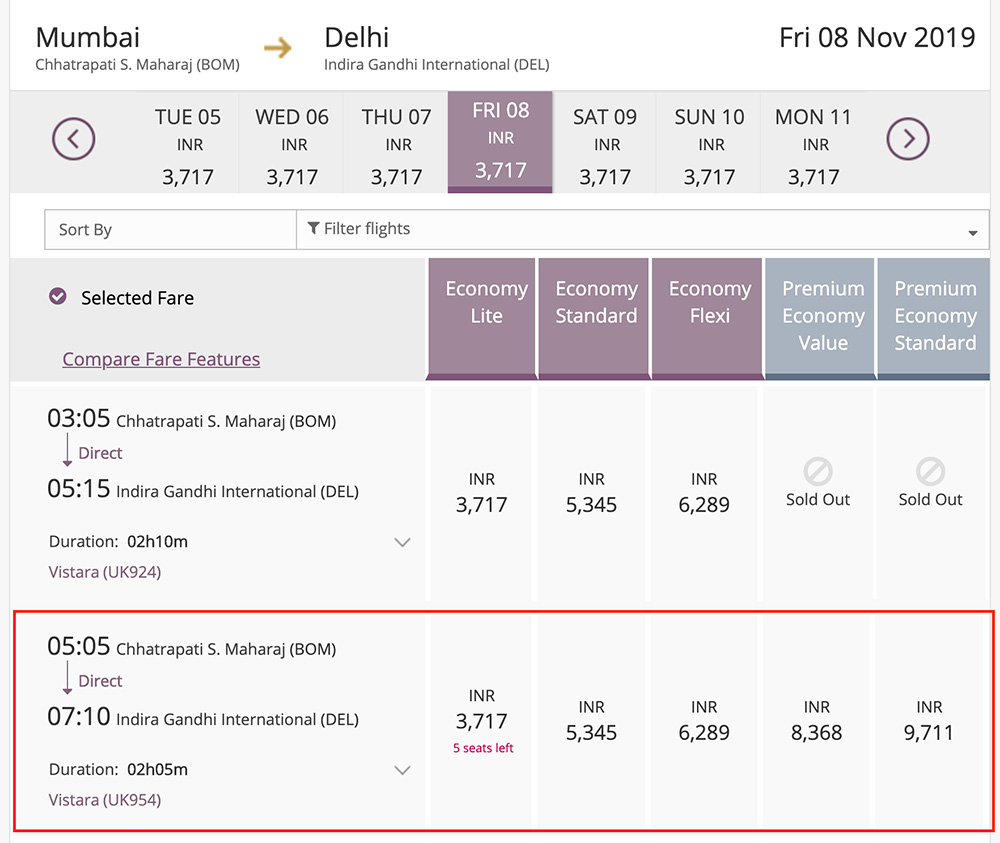Click the Selected Fare checkmark icon
1000x843 pixels.
(58, 297)
